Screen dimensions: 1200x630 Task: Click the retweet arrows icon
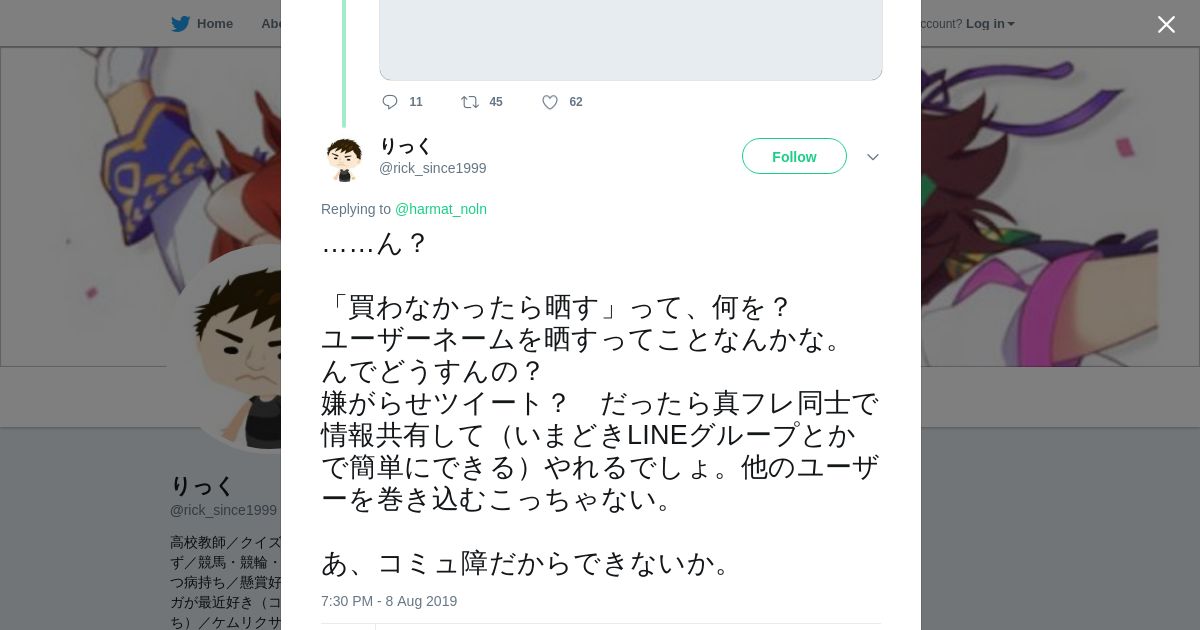(x=470, y=102)
